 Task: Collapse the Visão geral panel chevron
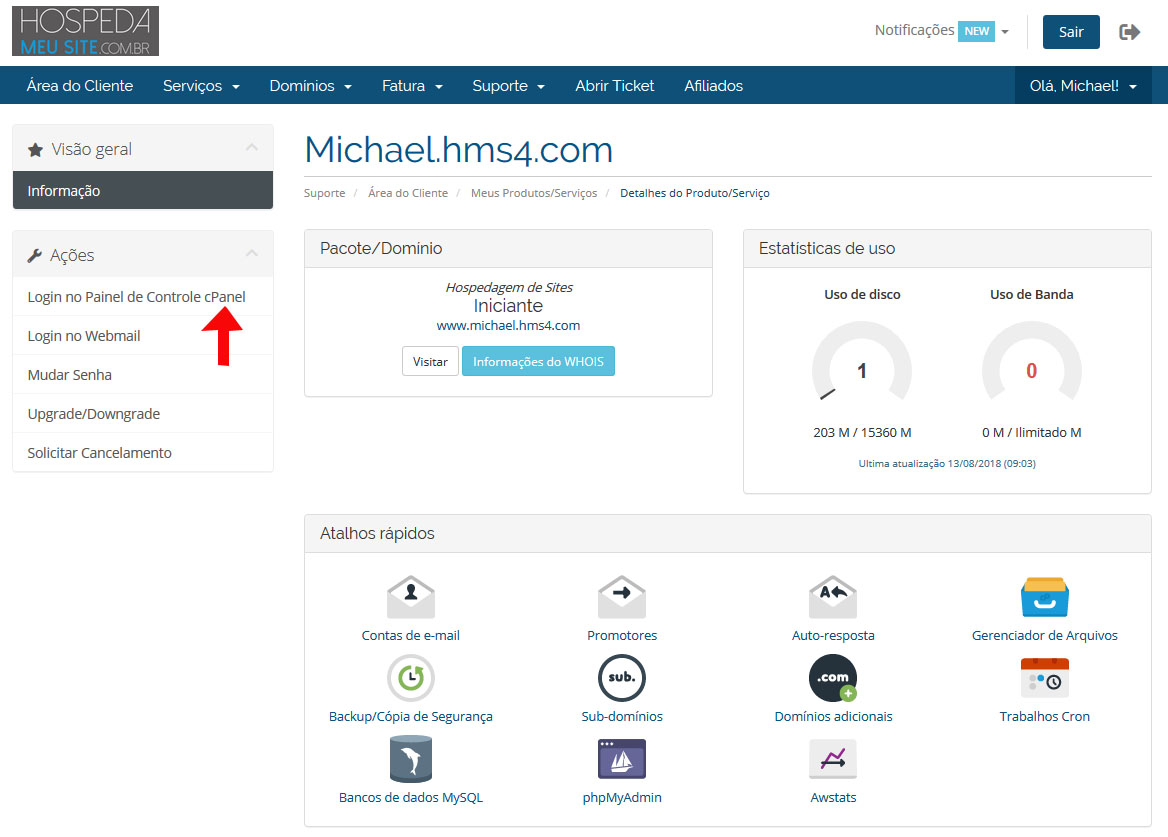tap(252, 147)
